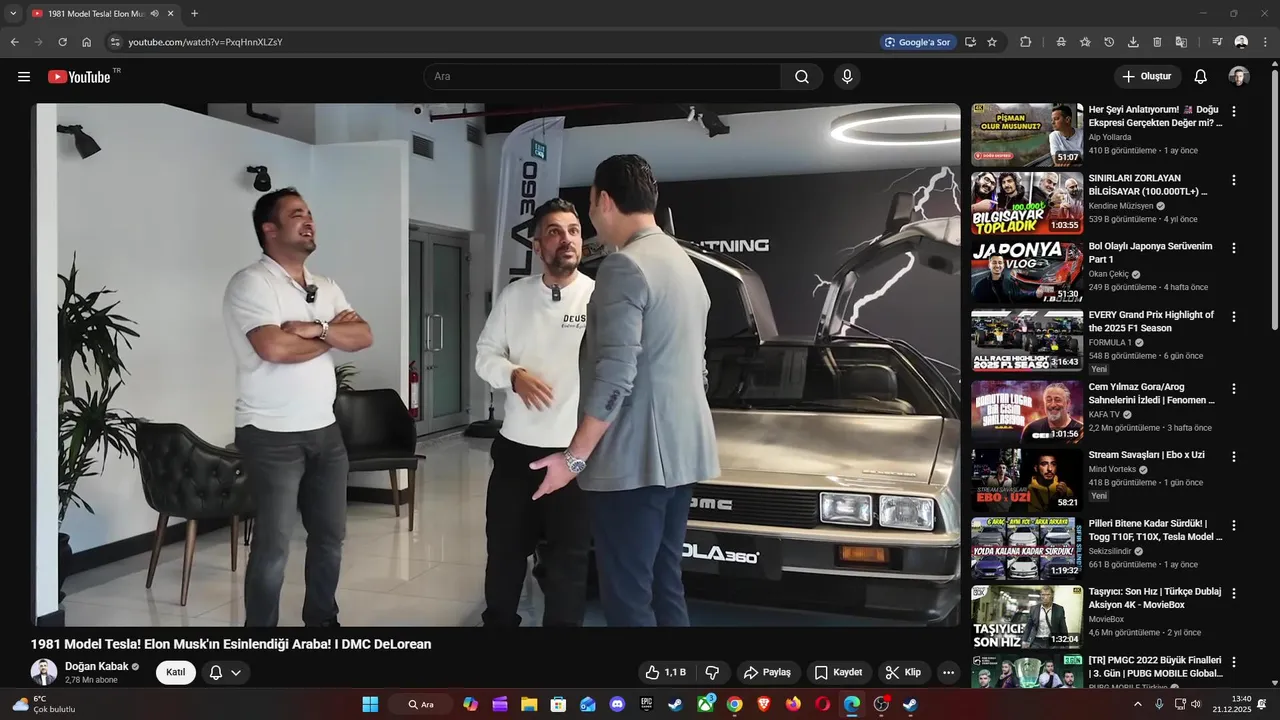Open more actions below the video
Image resolution: width=1280 pixels, height=720 pixels.
coord(948,673)
